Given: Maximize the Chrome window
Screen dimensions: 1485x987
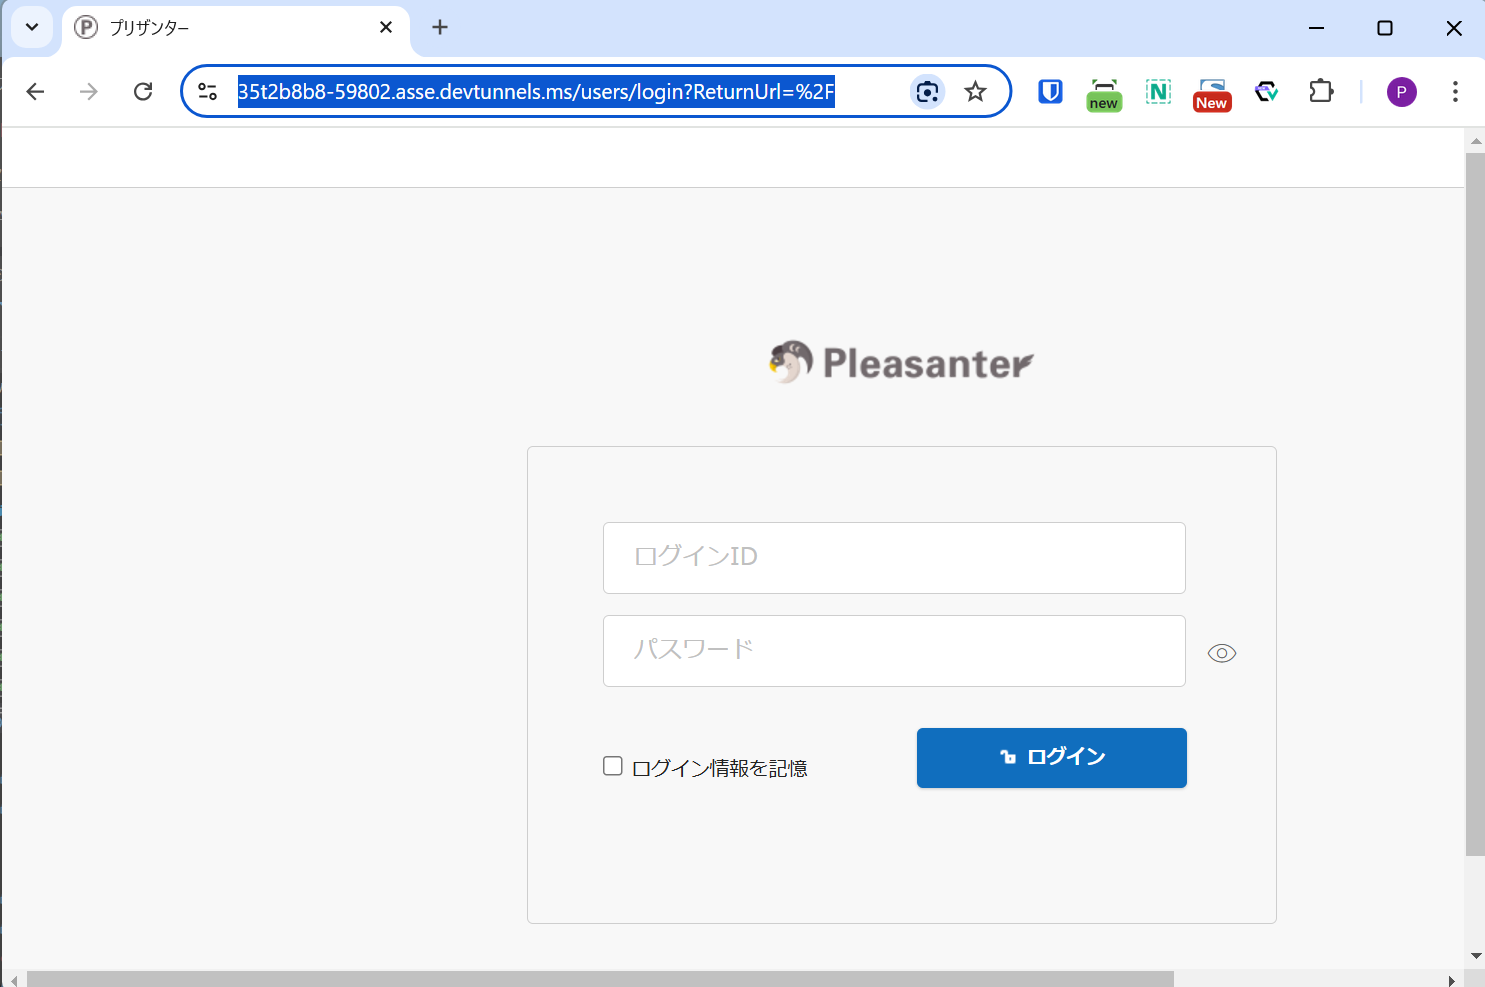Looking at the screenshot, I should tap(1385, 28).
